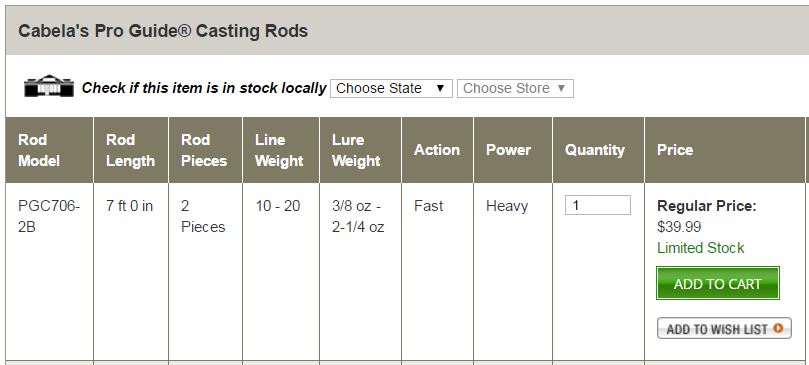Open the Choose State dropdown

[x=391, y=88]
